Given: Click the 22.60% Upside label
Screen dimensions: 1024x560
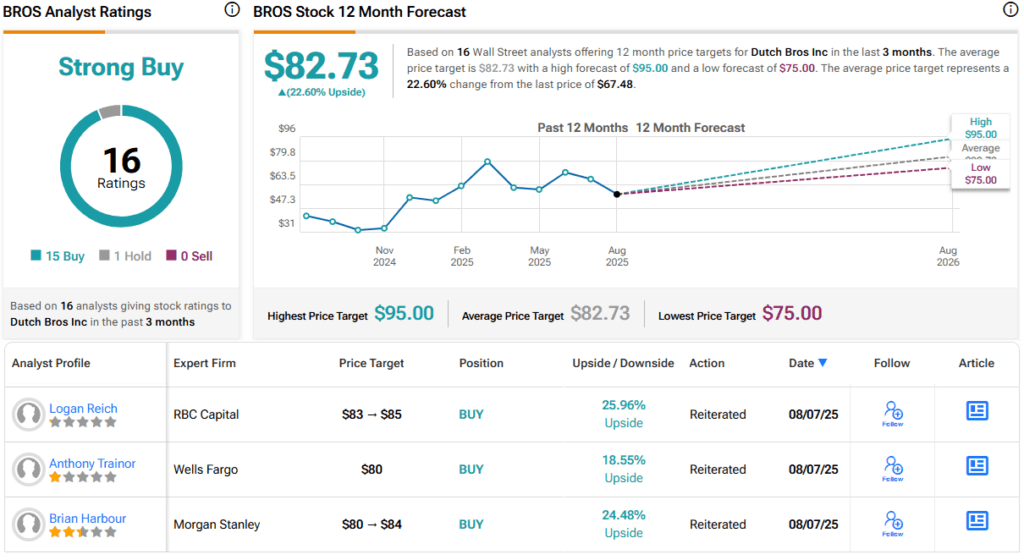Looking at the screenshot, I should pos(321,92).
